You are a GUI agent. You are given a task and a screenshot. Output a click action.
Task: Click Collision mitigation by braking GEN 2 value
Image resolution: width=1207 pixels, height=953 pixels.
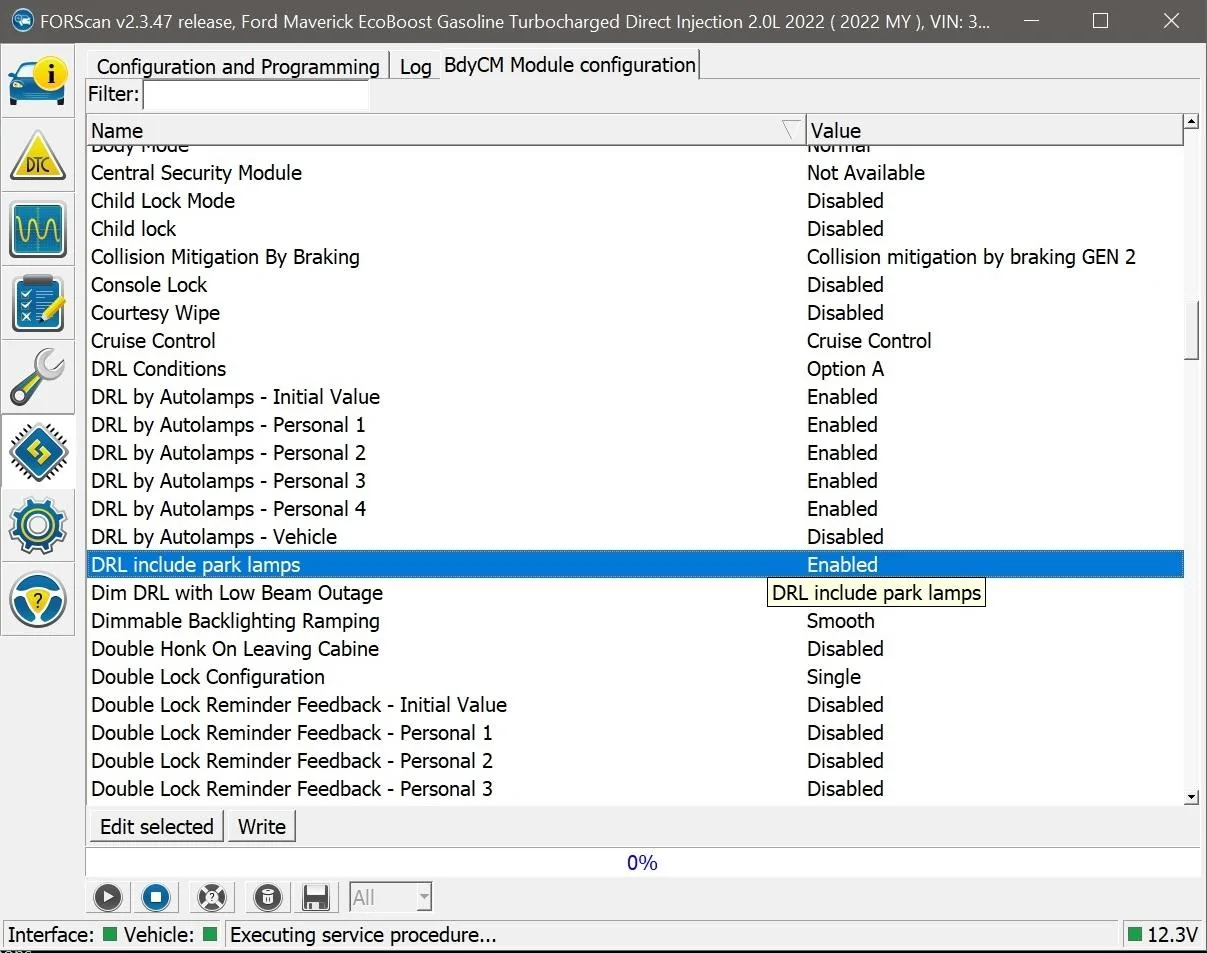(971, 257)
